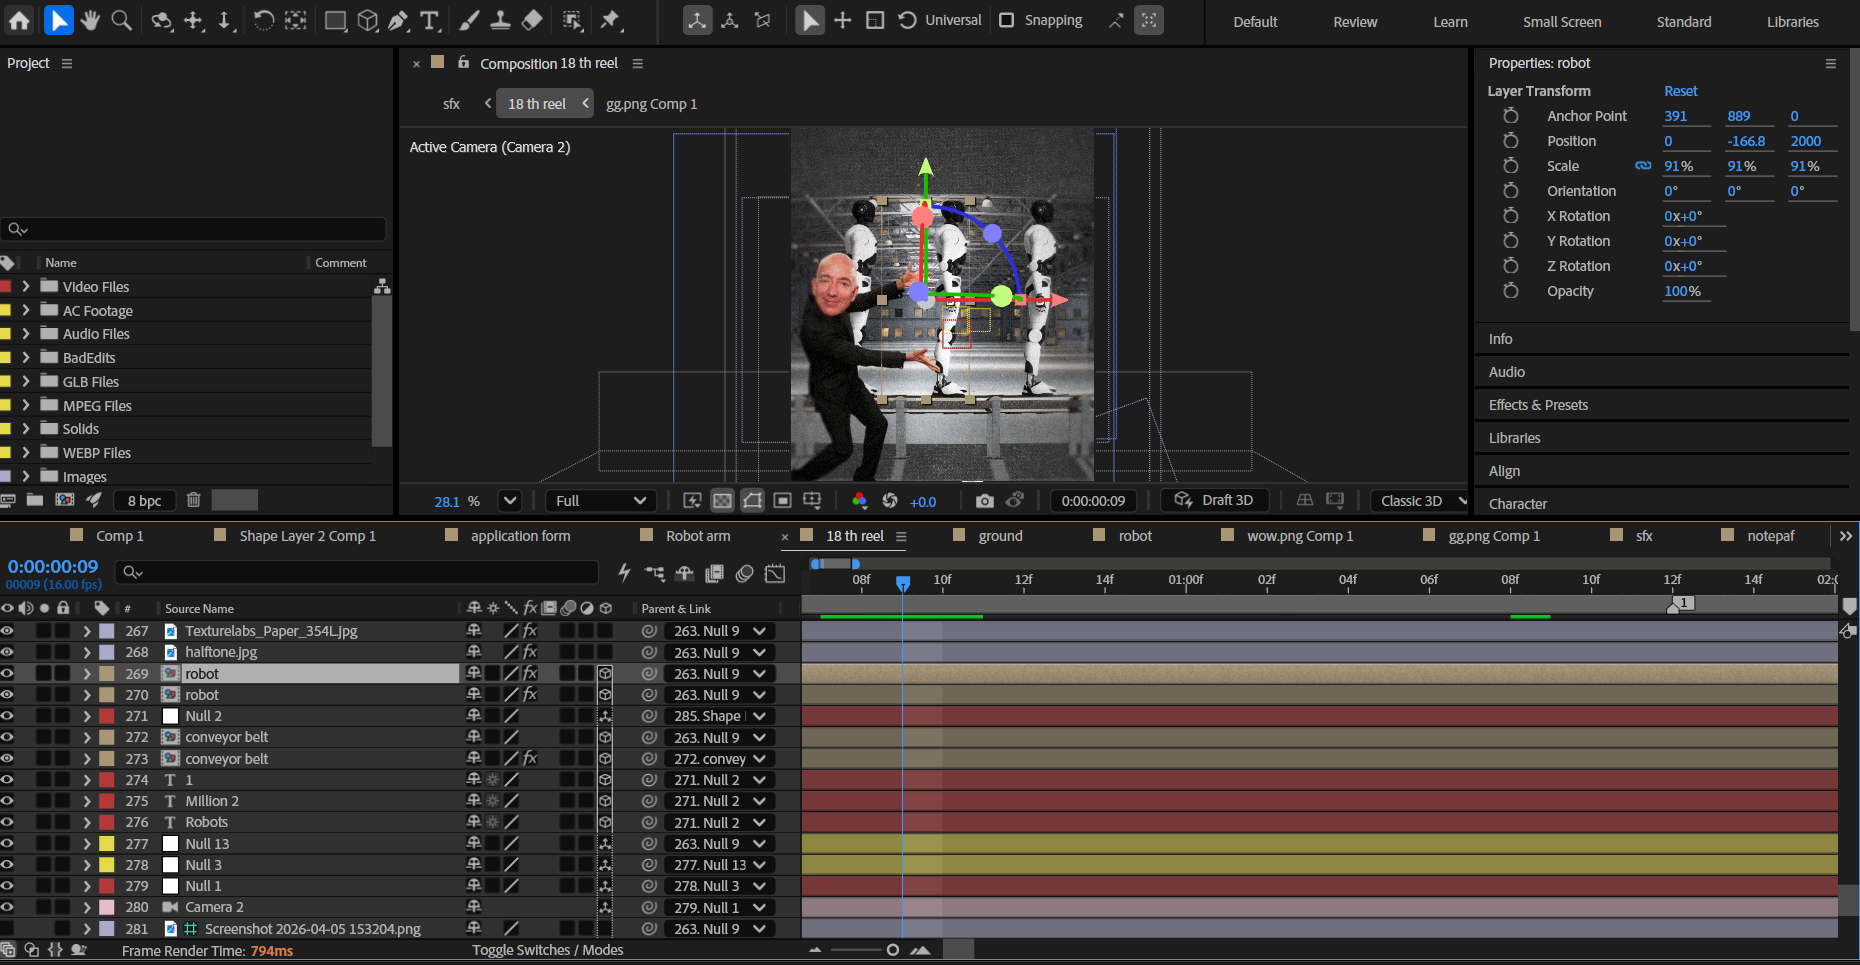1860x965 pixels.
Task: Take a snapshot with camera icon
Action: (x=985, y=501)
